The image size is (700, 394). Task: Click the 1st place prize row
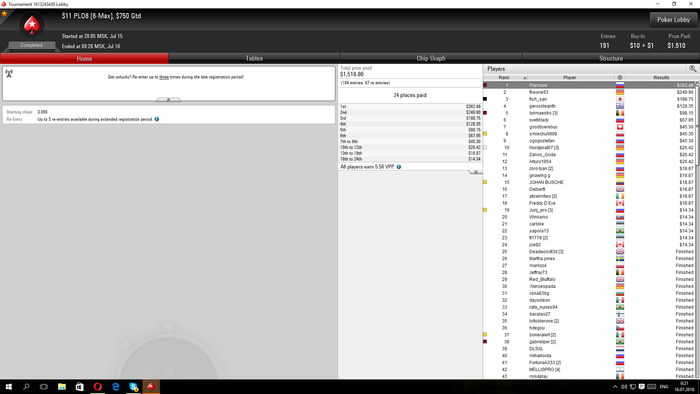[410, 107]
